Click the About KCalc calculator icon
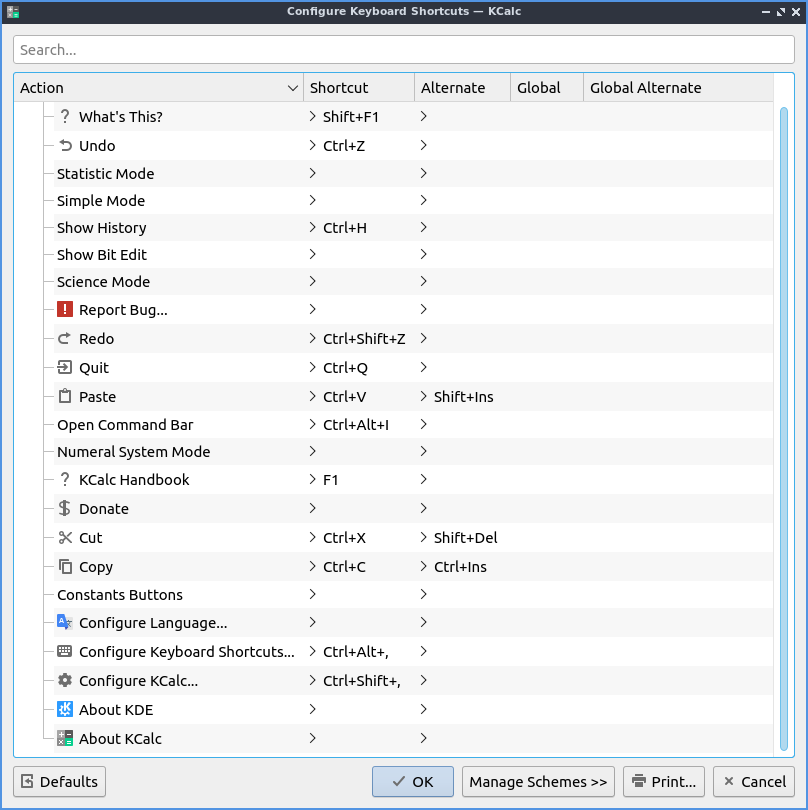 point(66,739)
